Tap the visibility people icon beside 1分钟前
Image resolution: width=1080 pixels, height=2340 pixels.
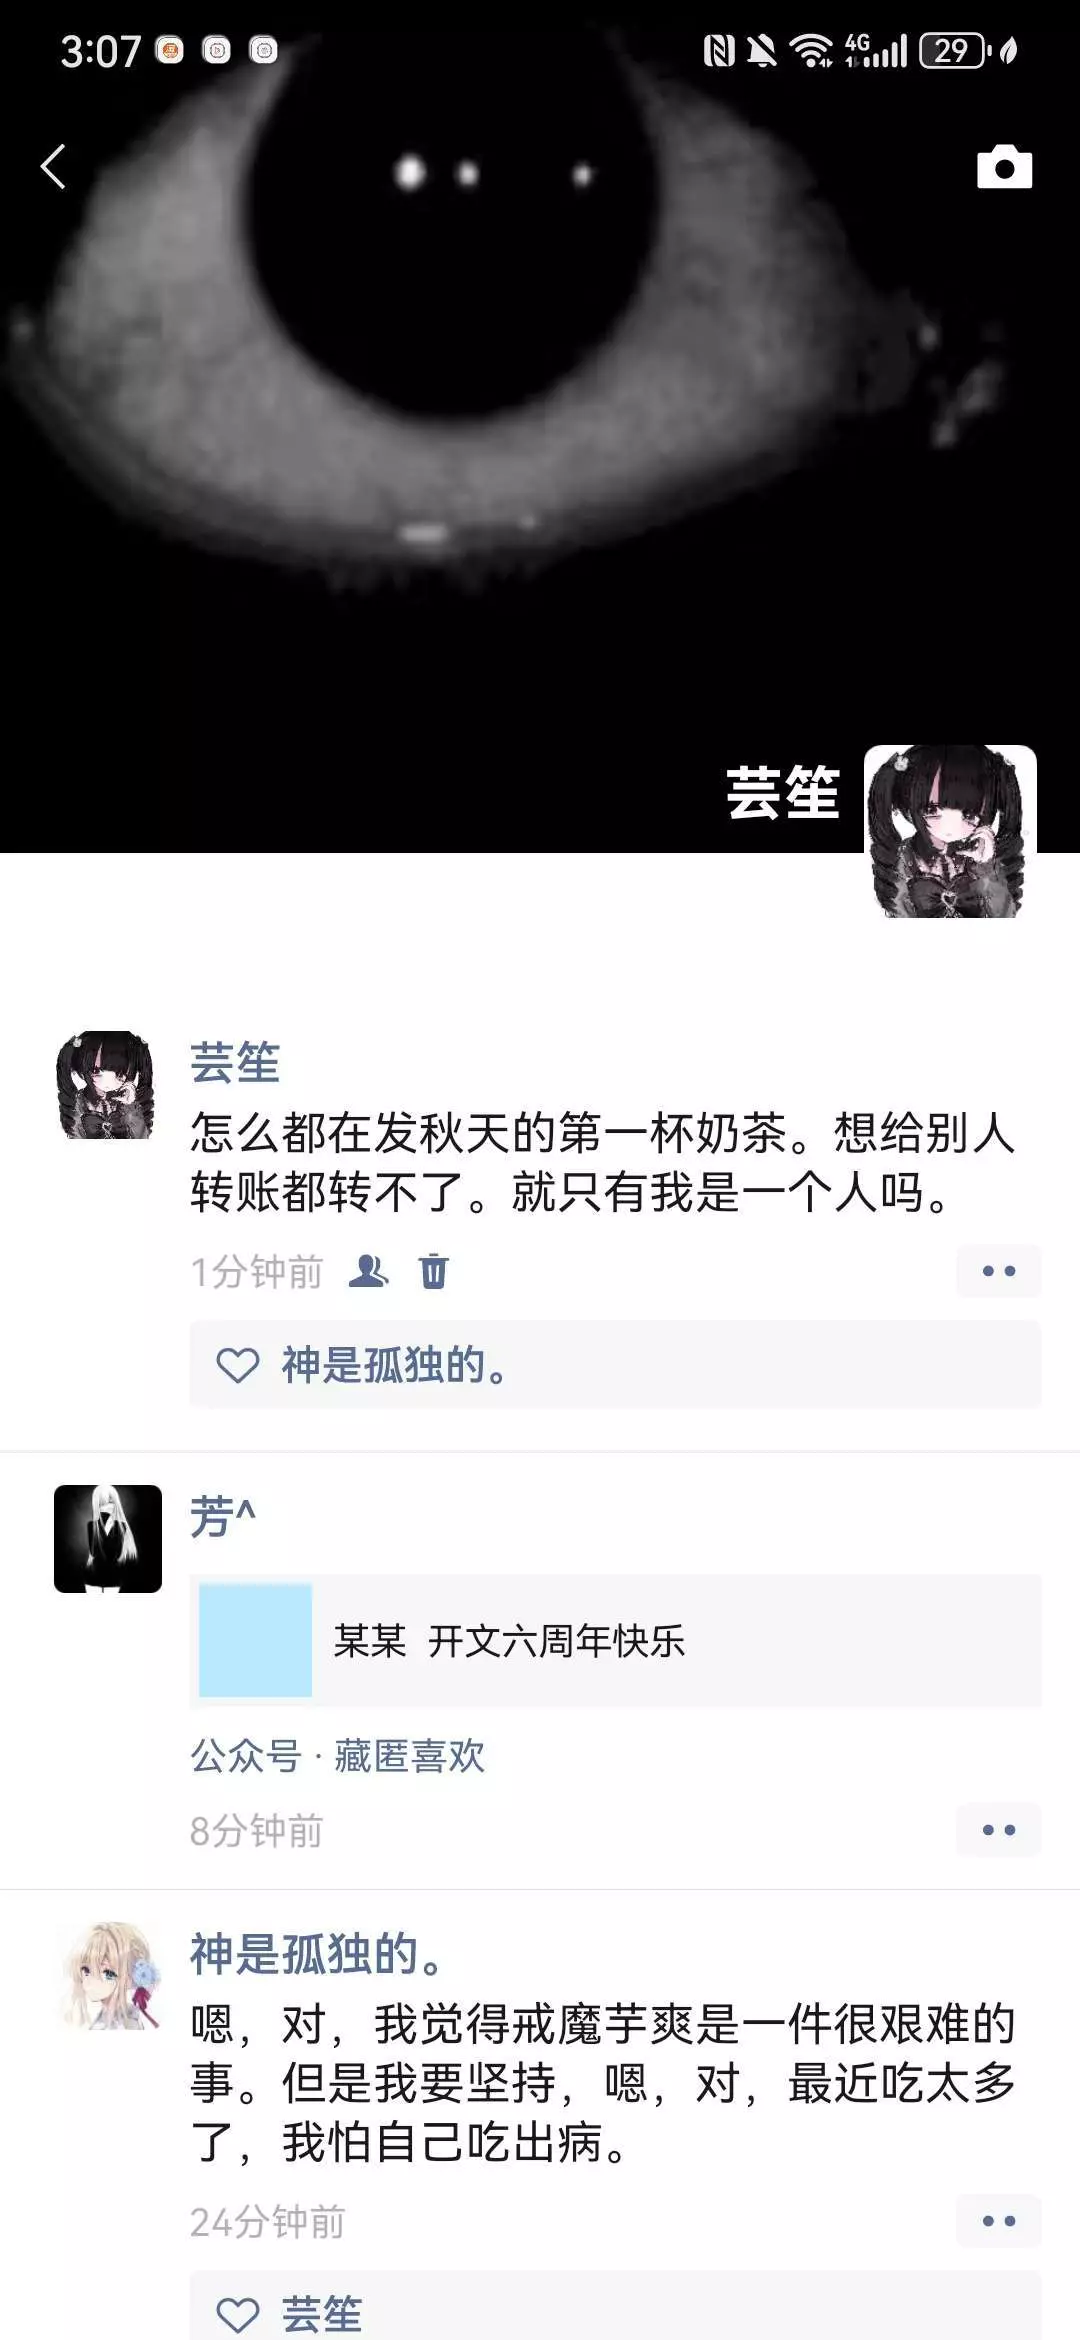pos(368,1271)
